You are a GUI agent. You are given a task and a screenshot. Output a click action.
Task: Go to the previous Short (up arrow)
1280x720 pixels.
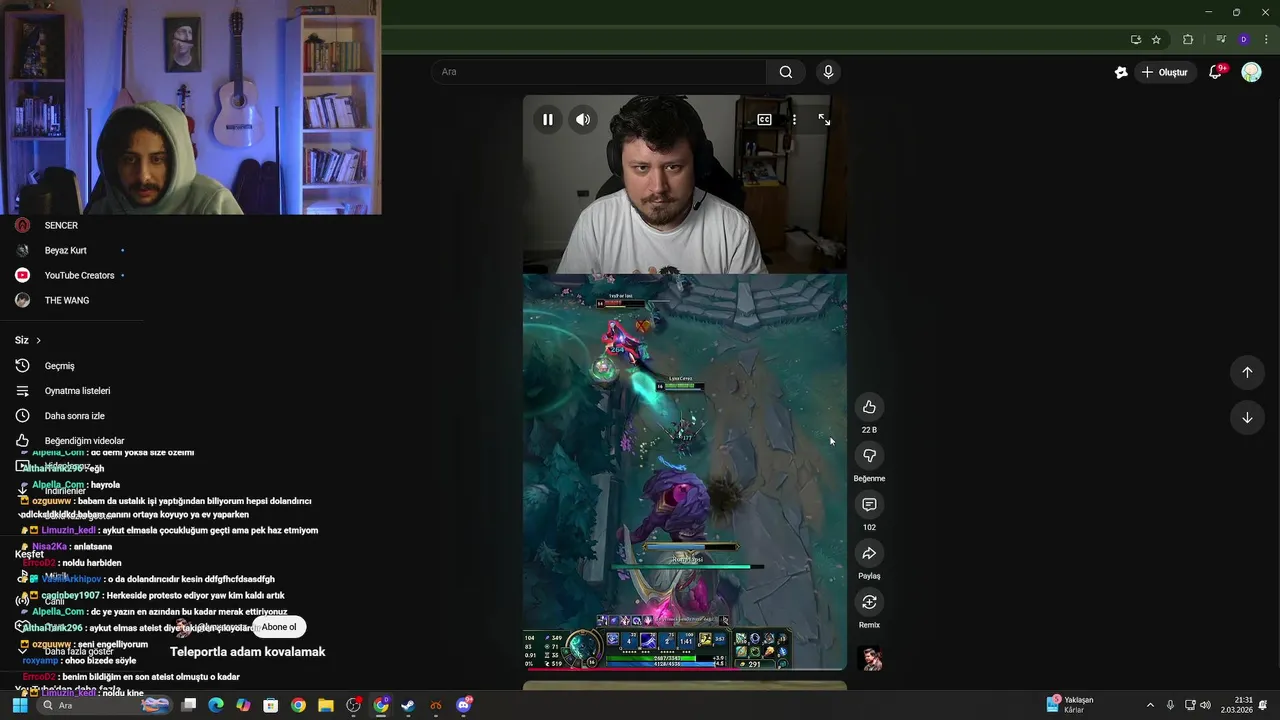tap(1247, 372)
